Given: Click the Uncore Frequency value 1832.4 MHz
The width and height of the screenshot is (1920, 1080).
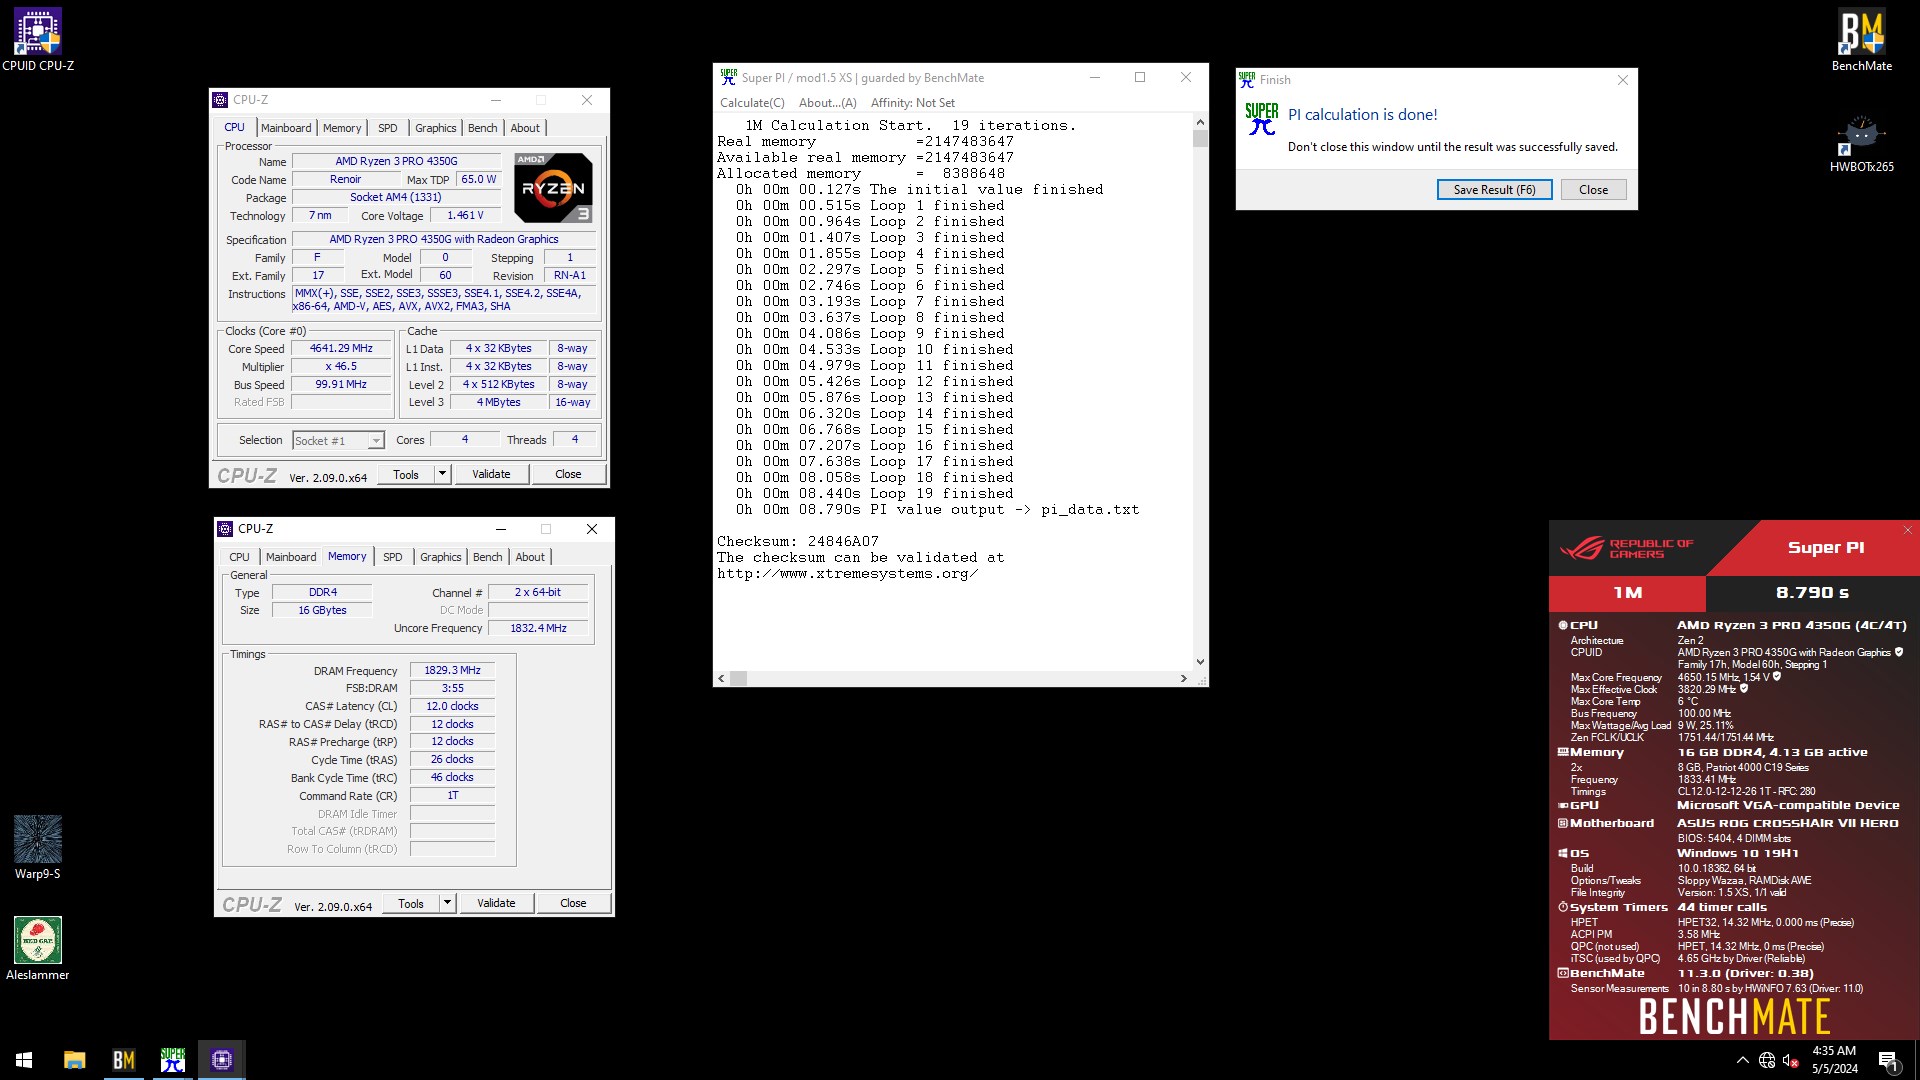Looking at the screenshot, I should tap(538, 629).
